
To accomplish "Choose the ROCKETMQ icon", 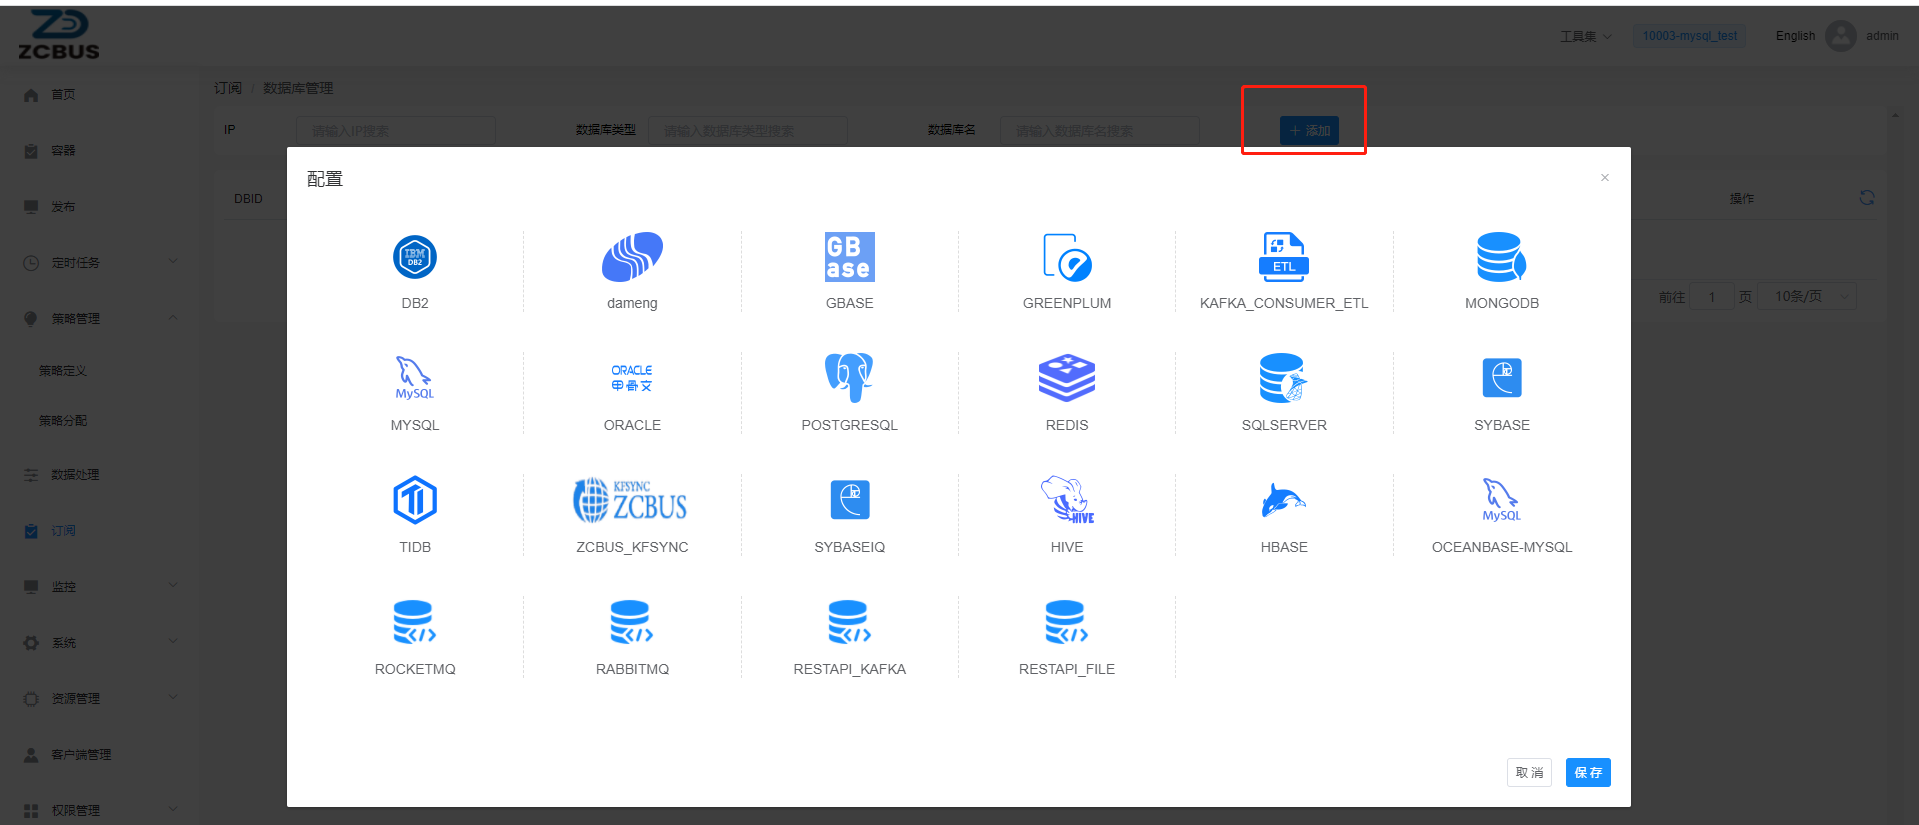I will coord(414,623).
